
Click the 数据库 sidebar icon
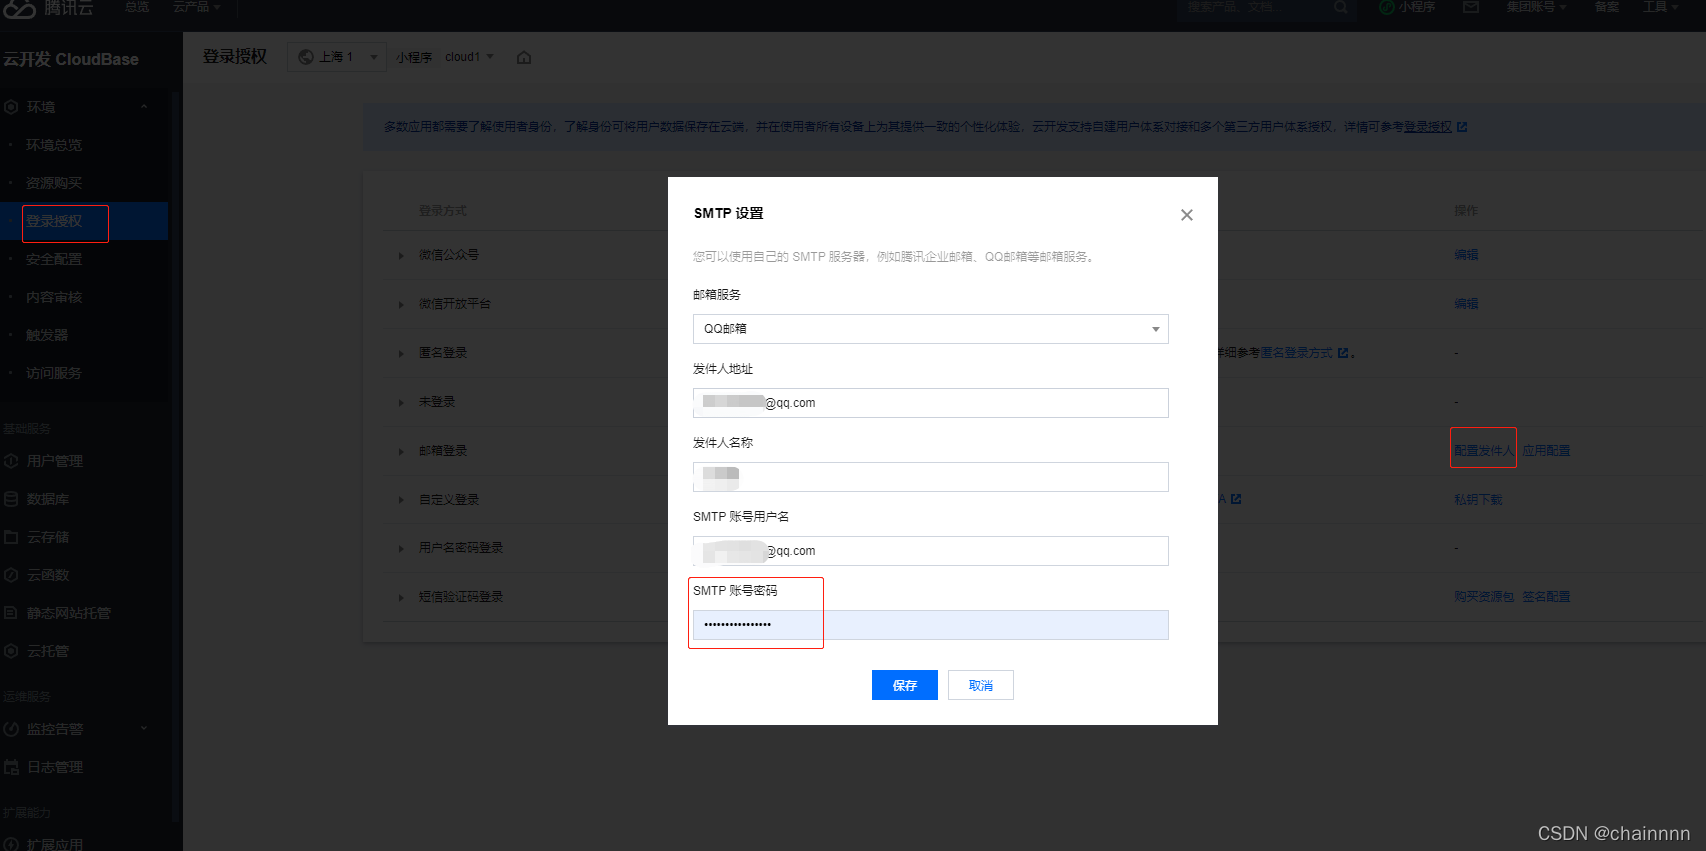tap(12, 499)
